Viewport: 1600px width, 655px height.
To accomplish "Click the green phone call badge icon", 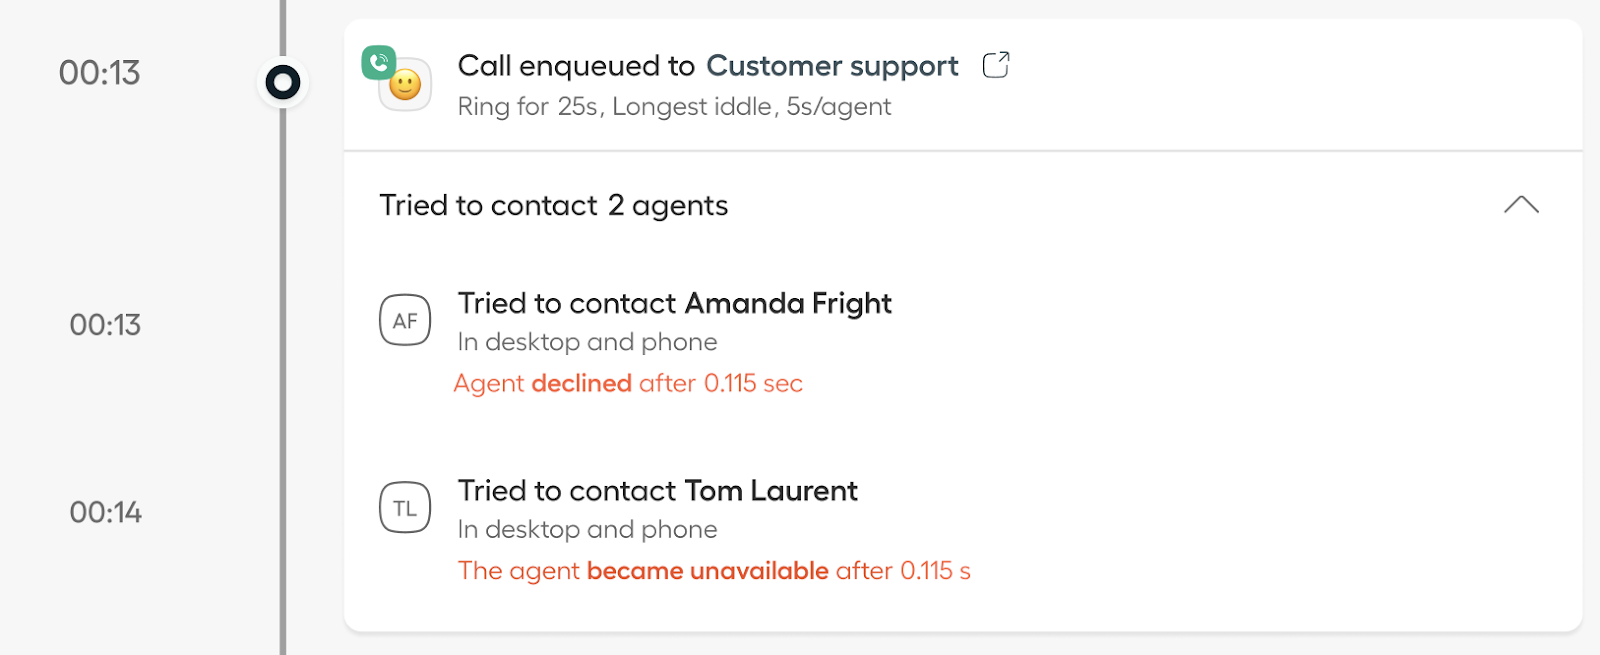I will click(x=379, y=63).
